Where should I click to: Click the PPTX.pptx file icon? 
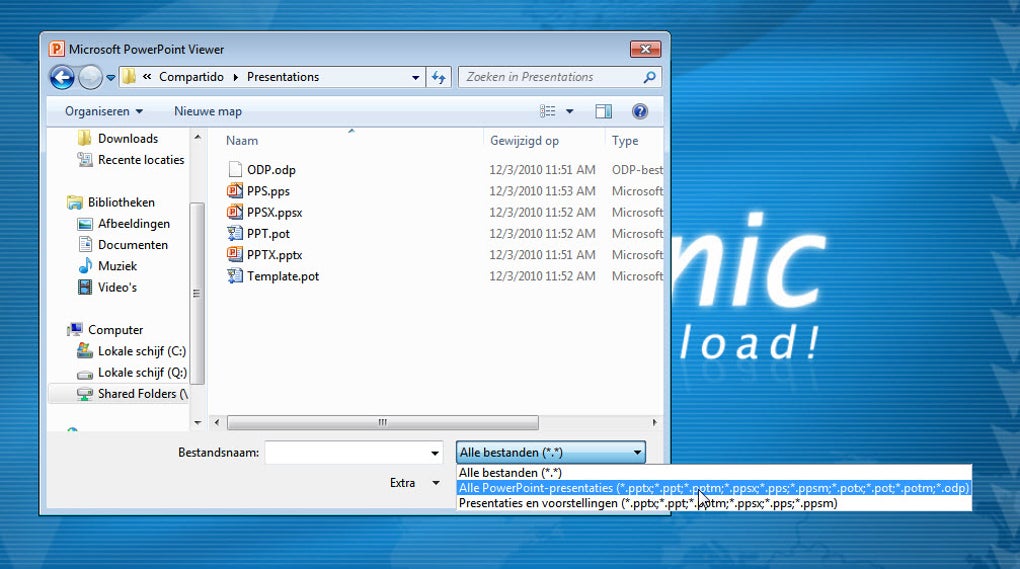point(235,255)
